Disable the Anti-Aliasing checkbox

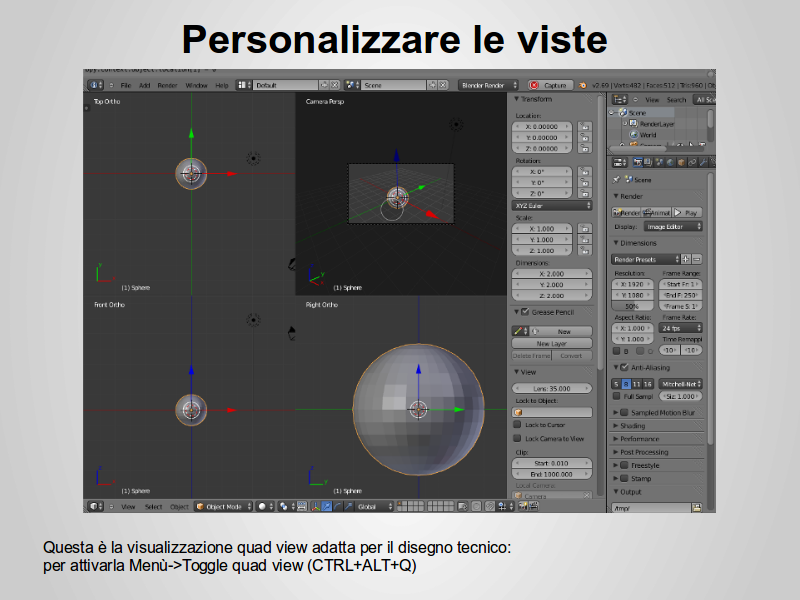[x=624, y=367]
